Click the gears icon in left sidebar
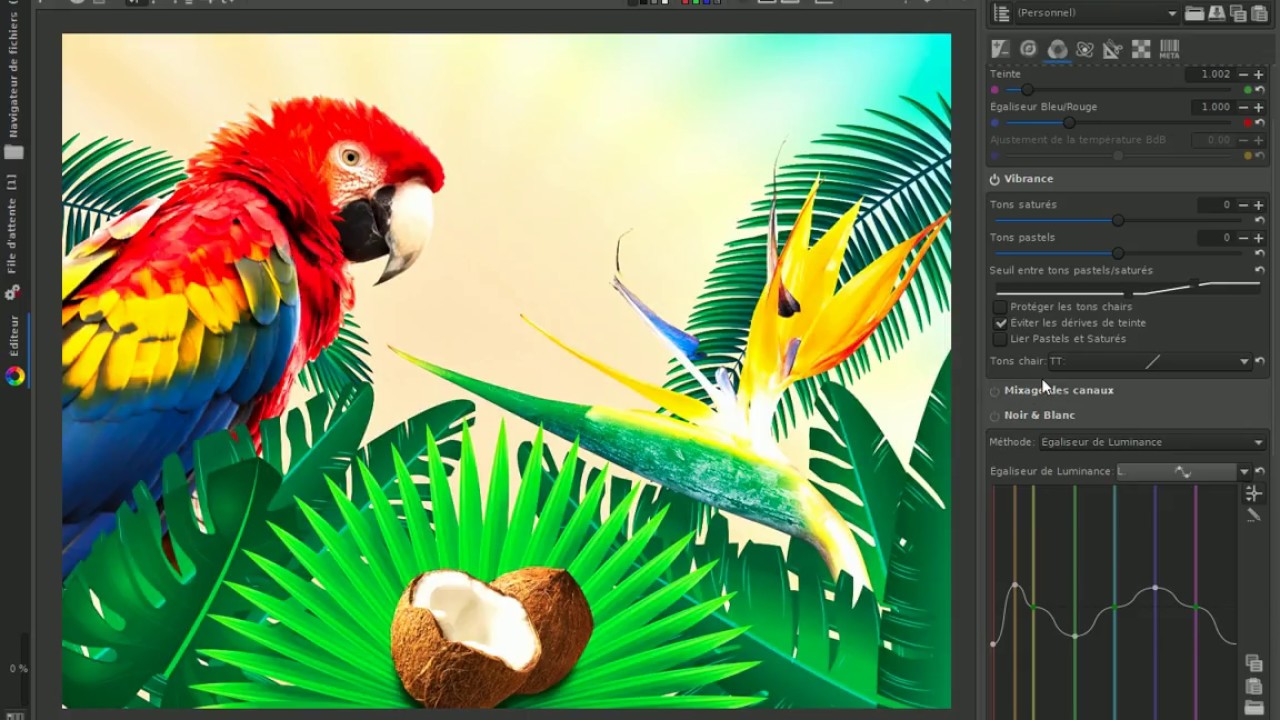 point(13,292)
